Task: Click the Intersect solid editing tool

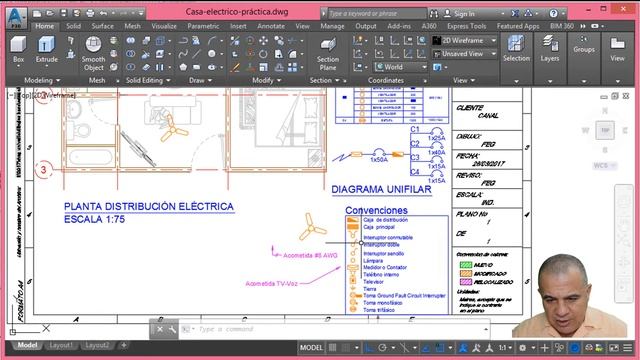Action: 131,67
